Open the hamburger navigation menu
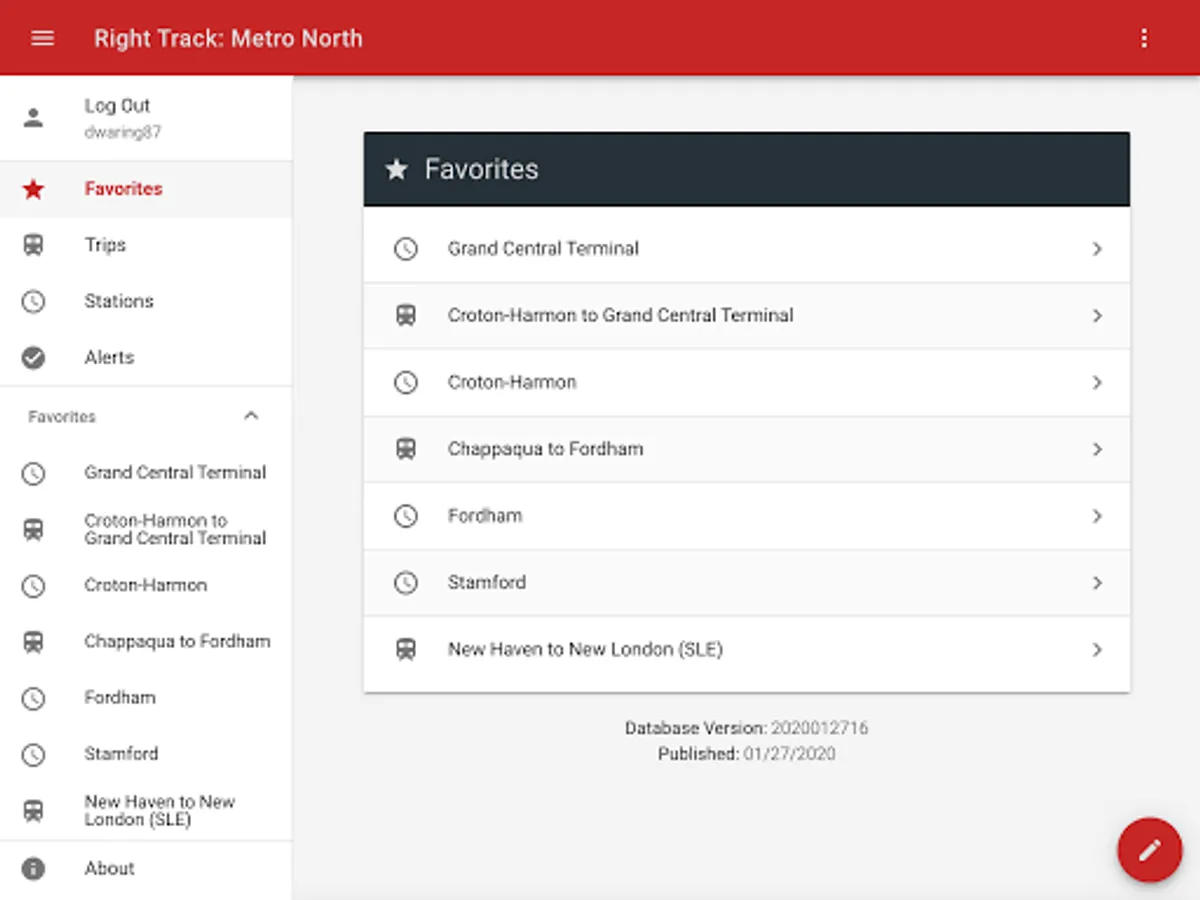The width and height of the screenshot is (1200, 900). pos(42,38)
